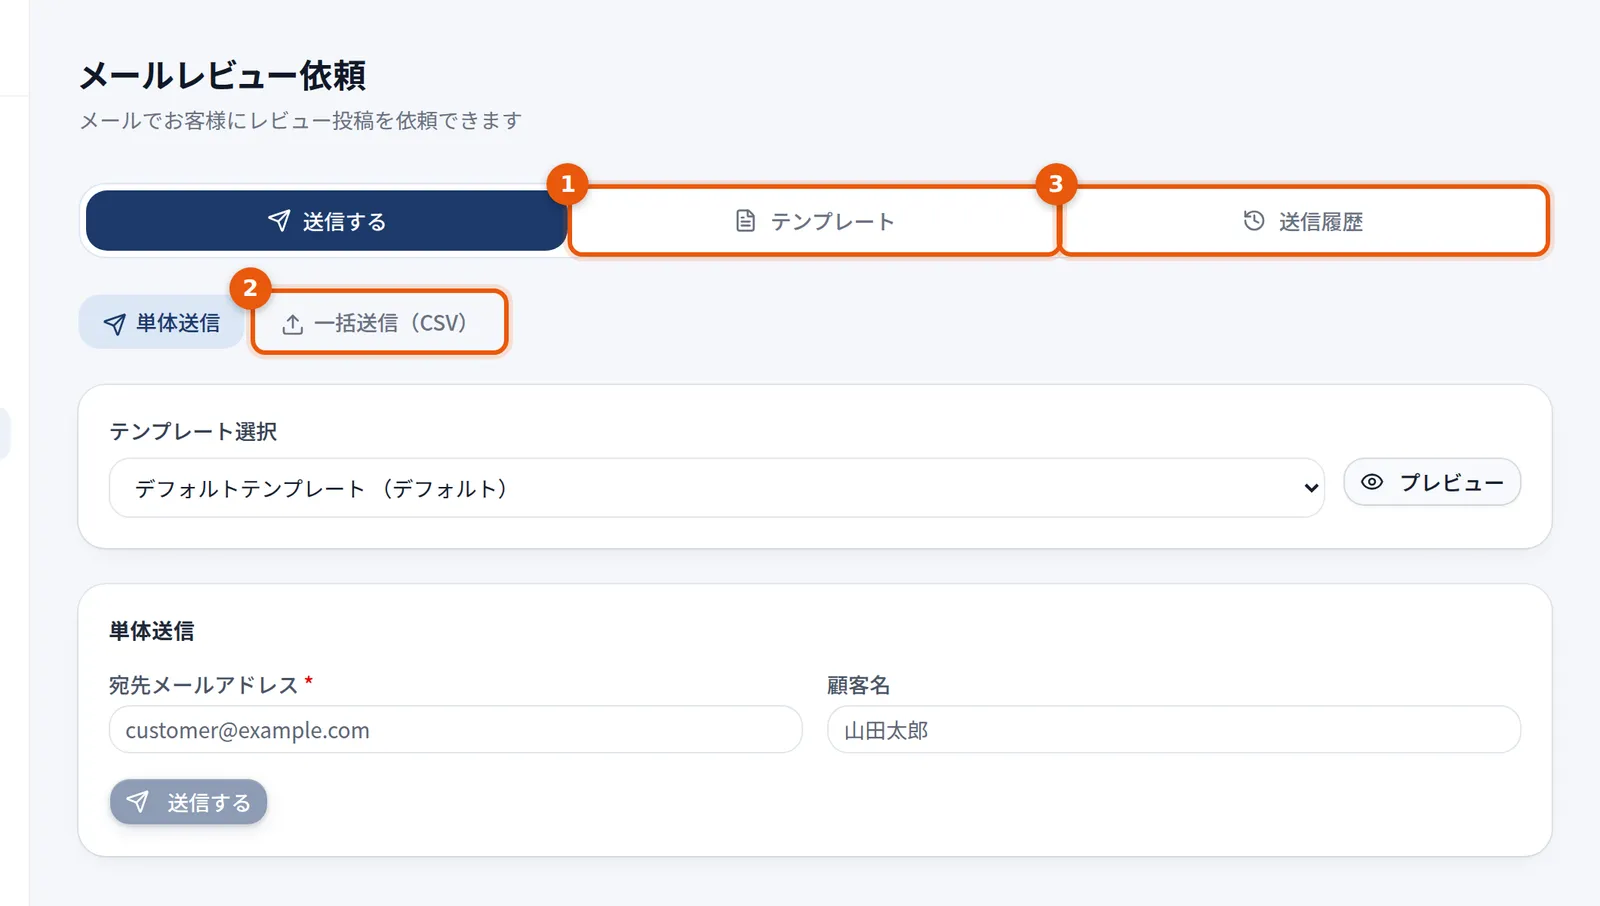This screenshot has width=1600, height=906.
Task: Click the プレビュー button
Action: coord(1432,482)
